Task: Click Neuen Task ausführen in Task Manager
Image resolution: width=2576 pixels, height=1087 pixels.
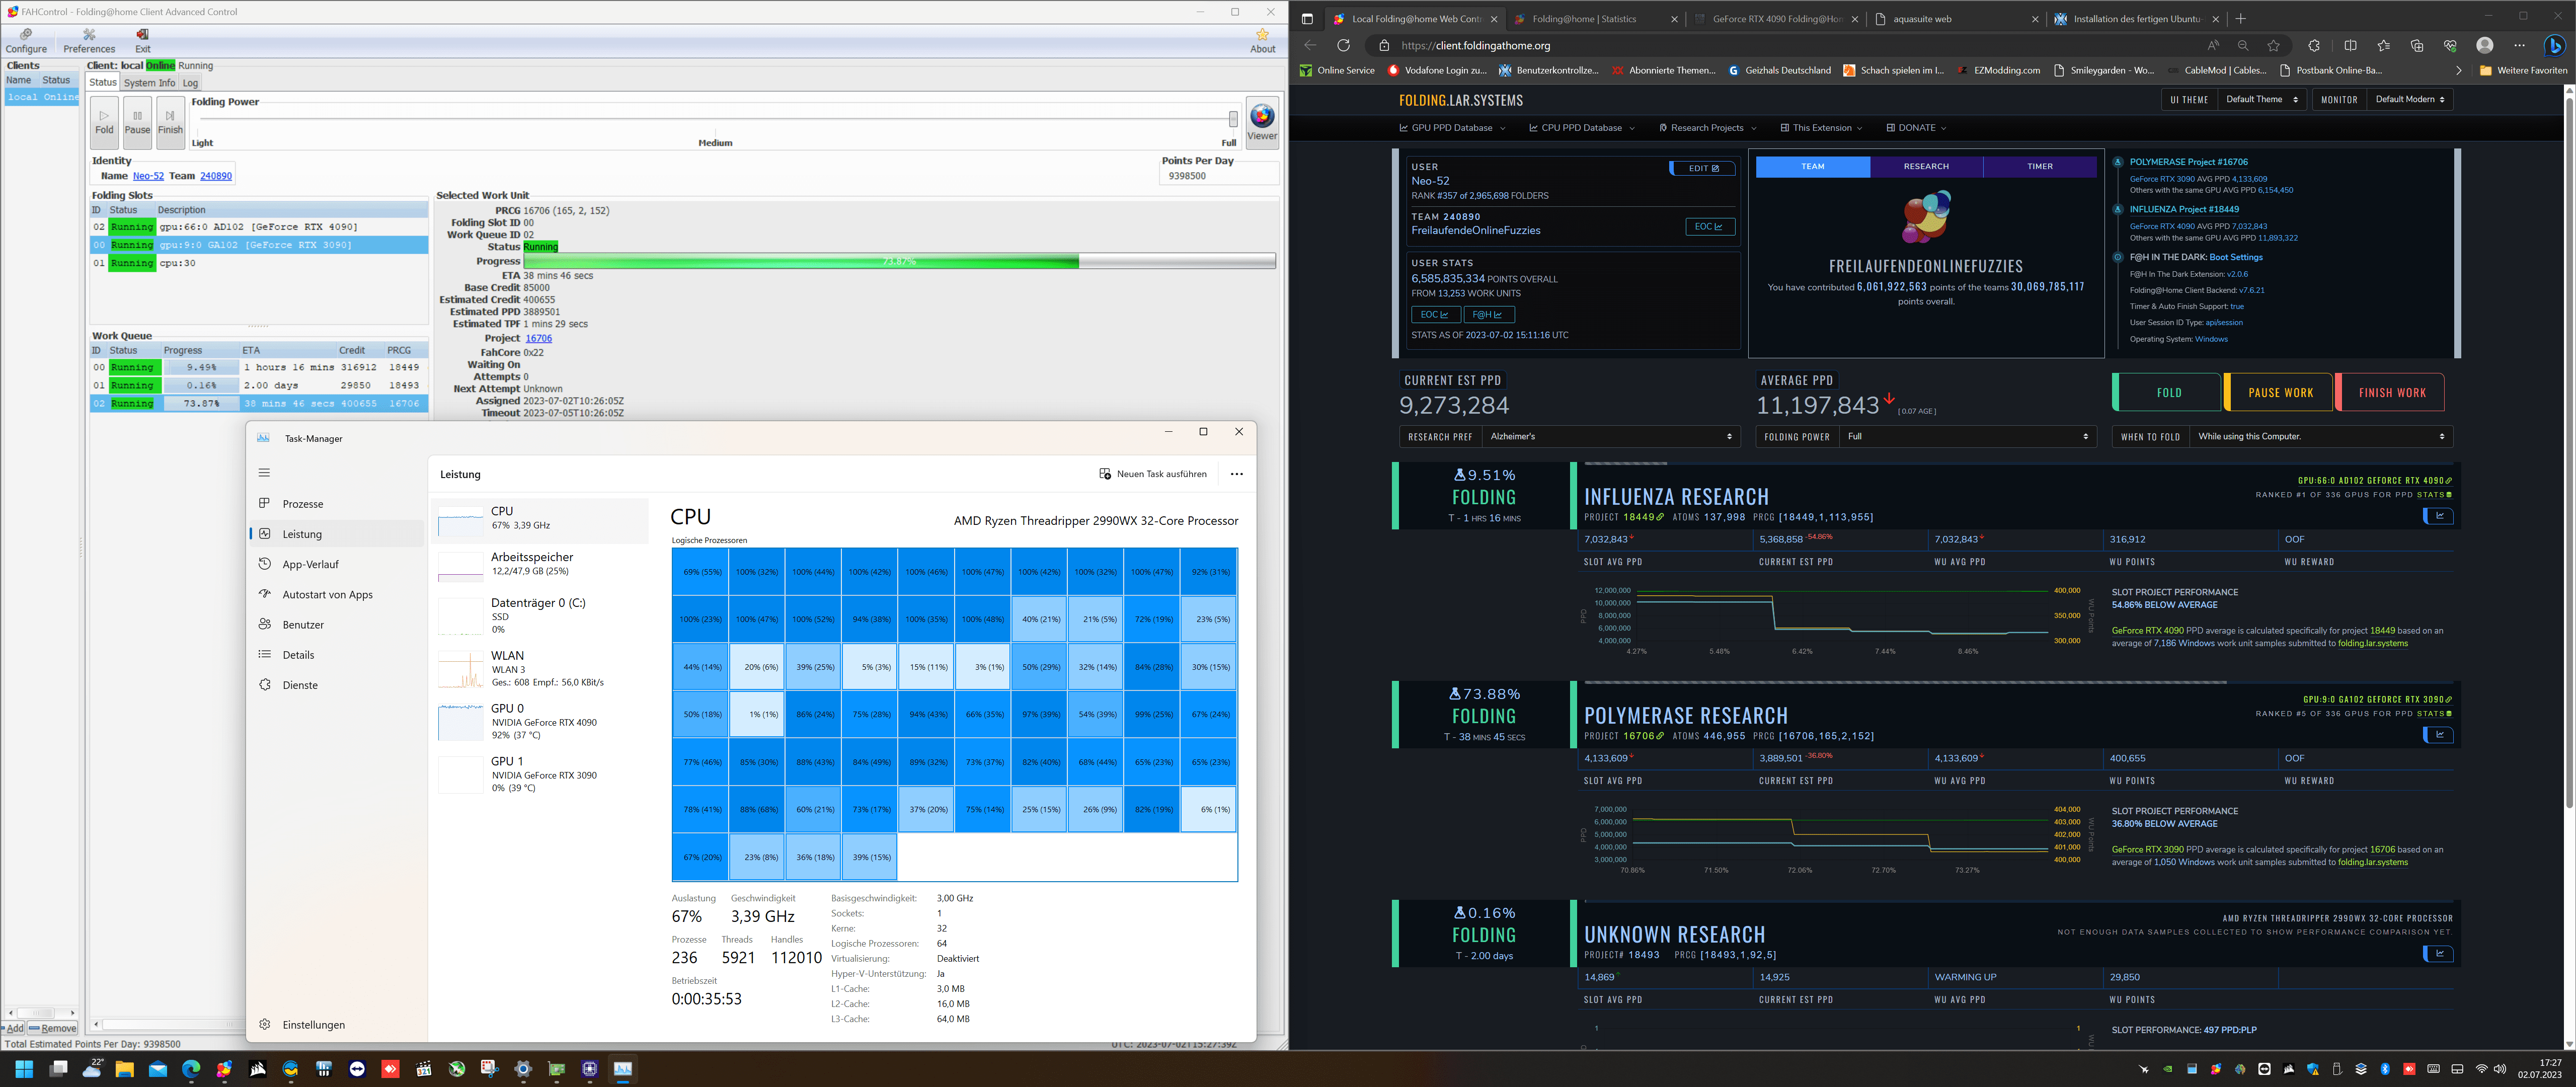Action: (x=1153, y=474)
